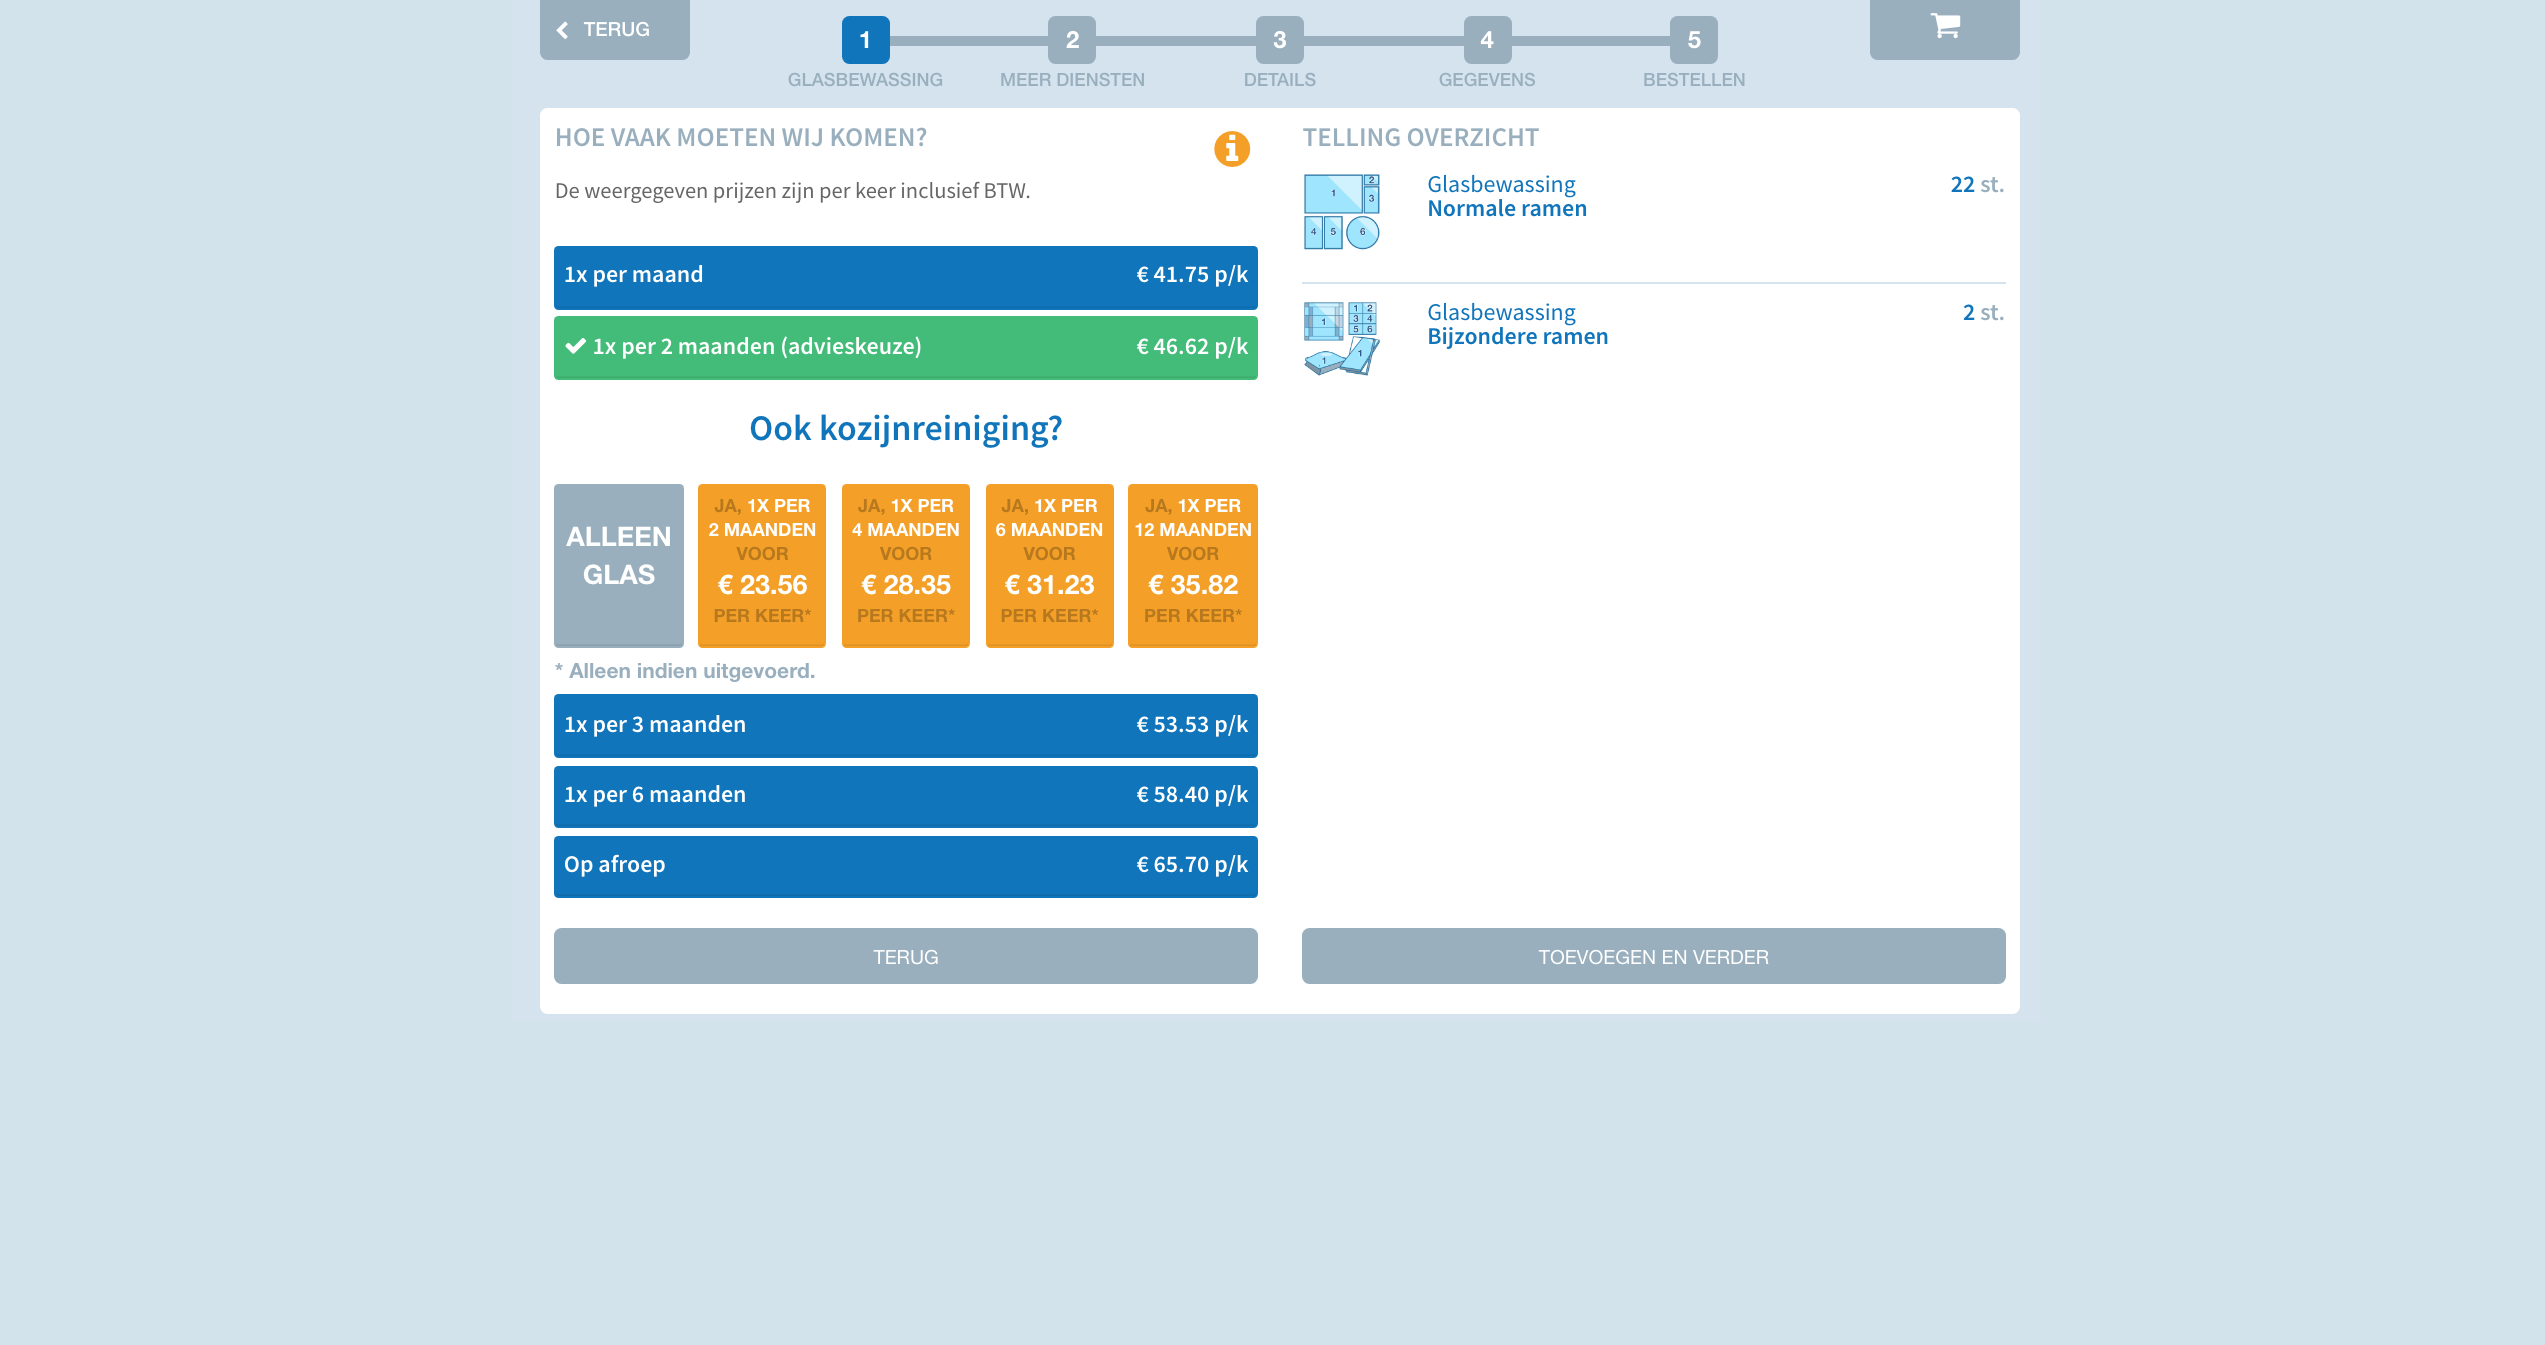Open the shopping cart icon
This screenshot has width=2545, height=1345.
1943,27
